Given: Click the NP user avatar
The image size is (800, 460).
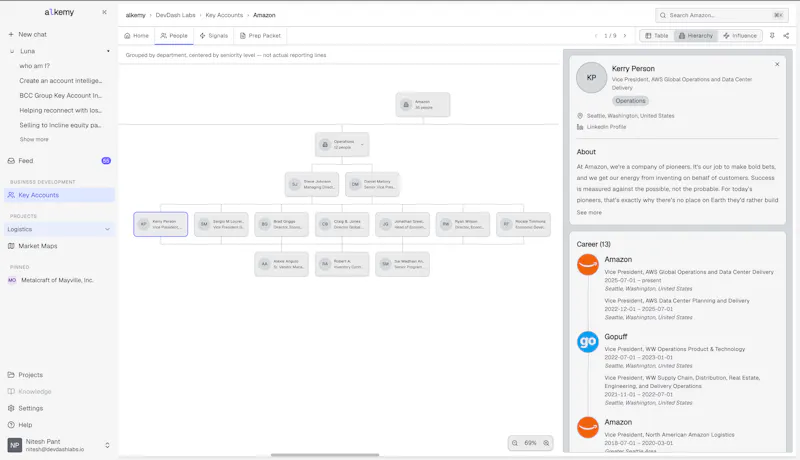Looking at the screenshot, I should click(x=15, y=445).
